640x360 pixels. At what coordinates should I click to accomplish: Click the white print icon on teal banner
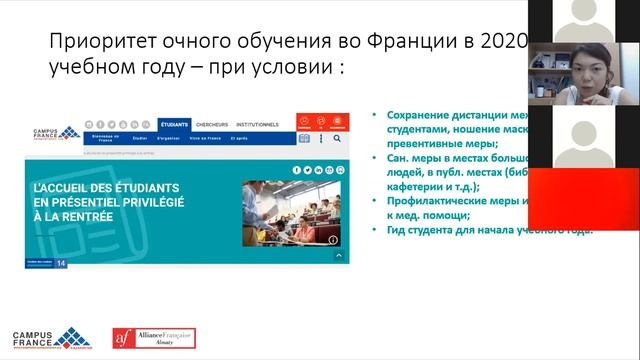pos(340,170)
